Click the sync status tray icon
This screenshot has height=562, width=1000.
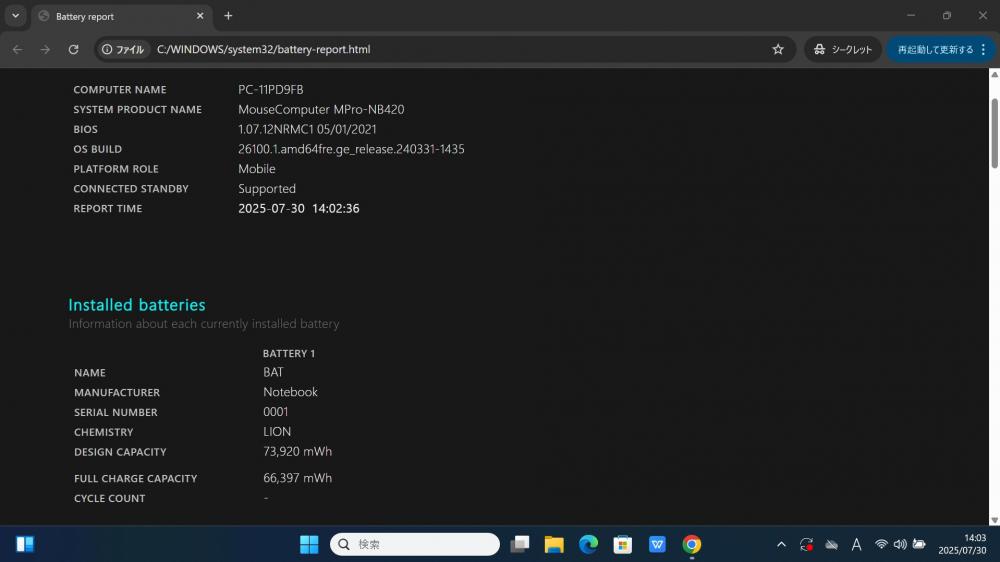[x=806, y=544]
